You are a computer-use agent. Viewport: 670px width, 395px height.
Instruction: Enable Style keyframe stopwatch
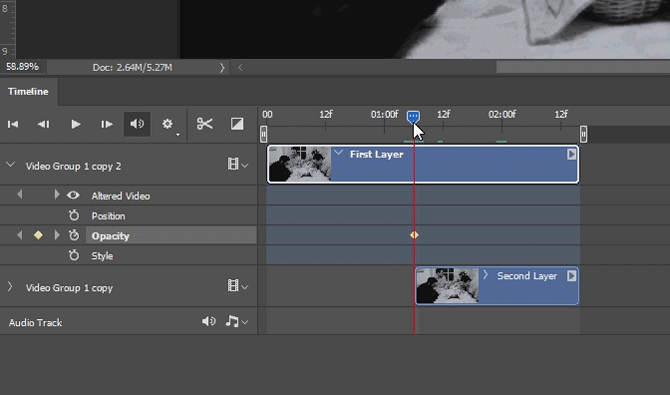tap(74, 255)
